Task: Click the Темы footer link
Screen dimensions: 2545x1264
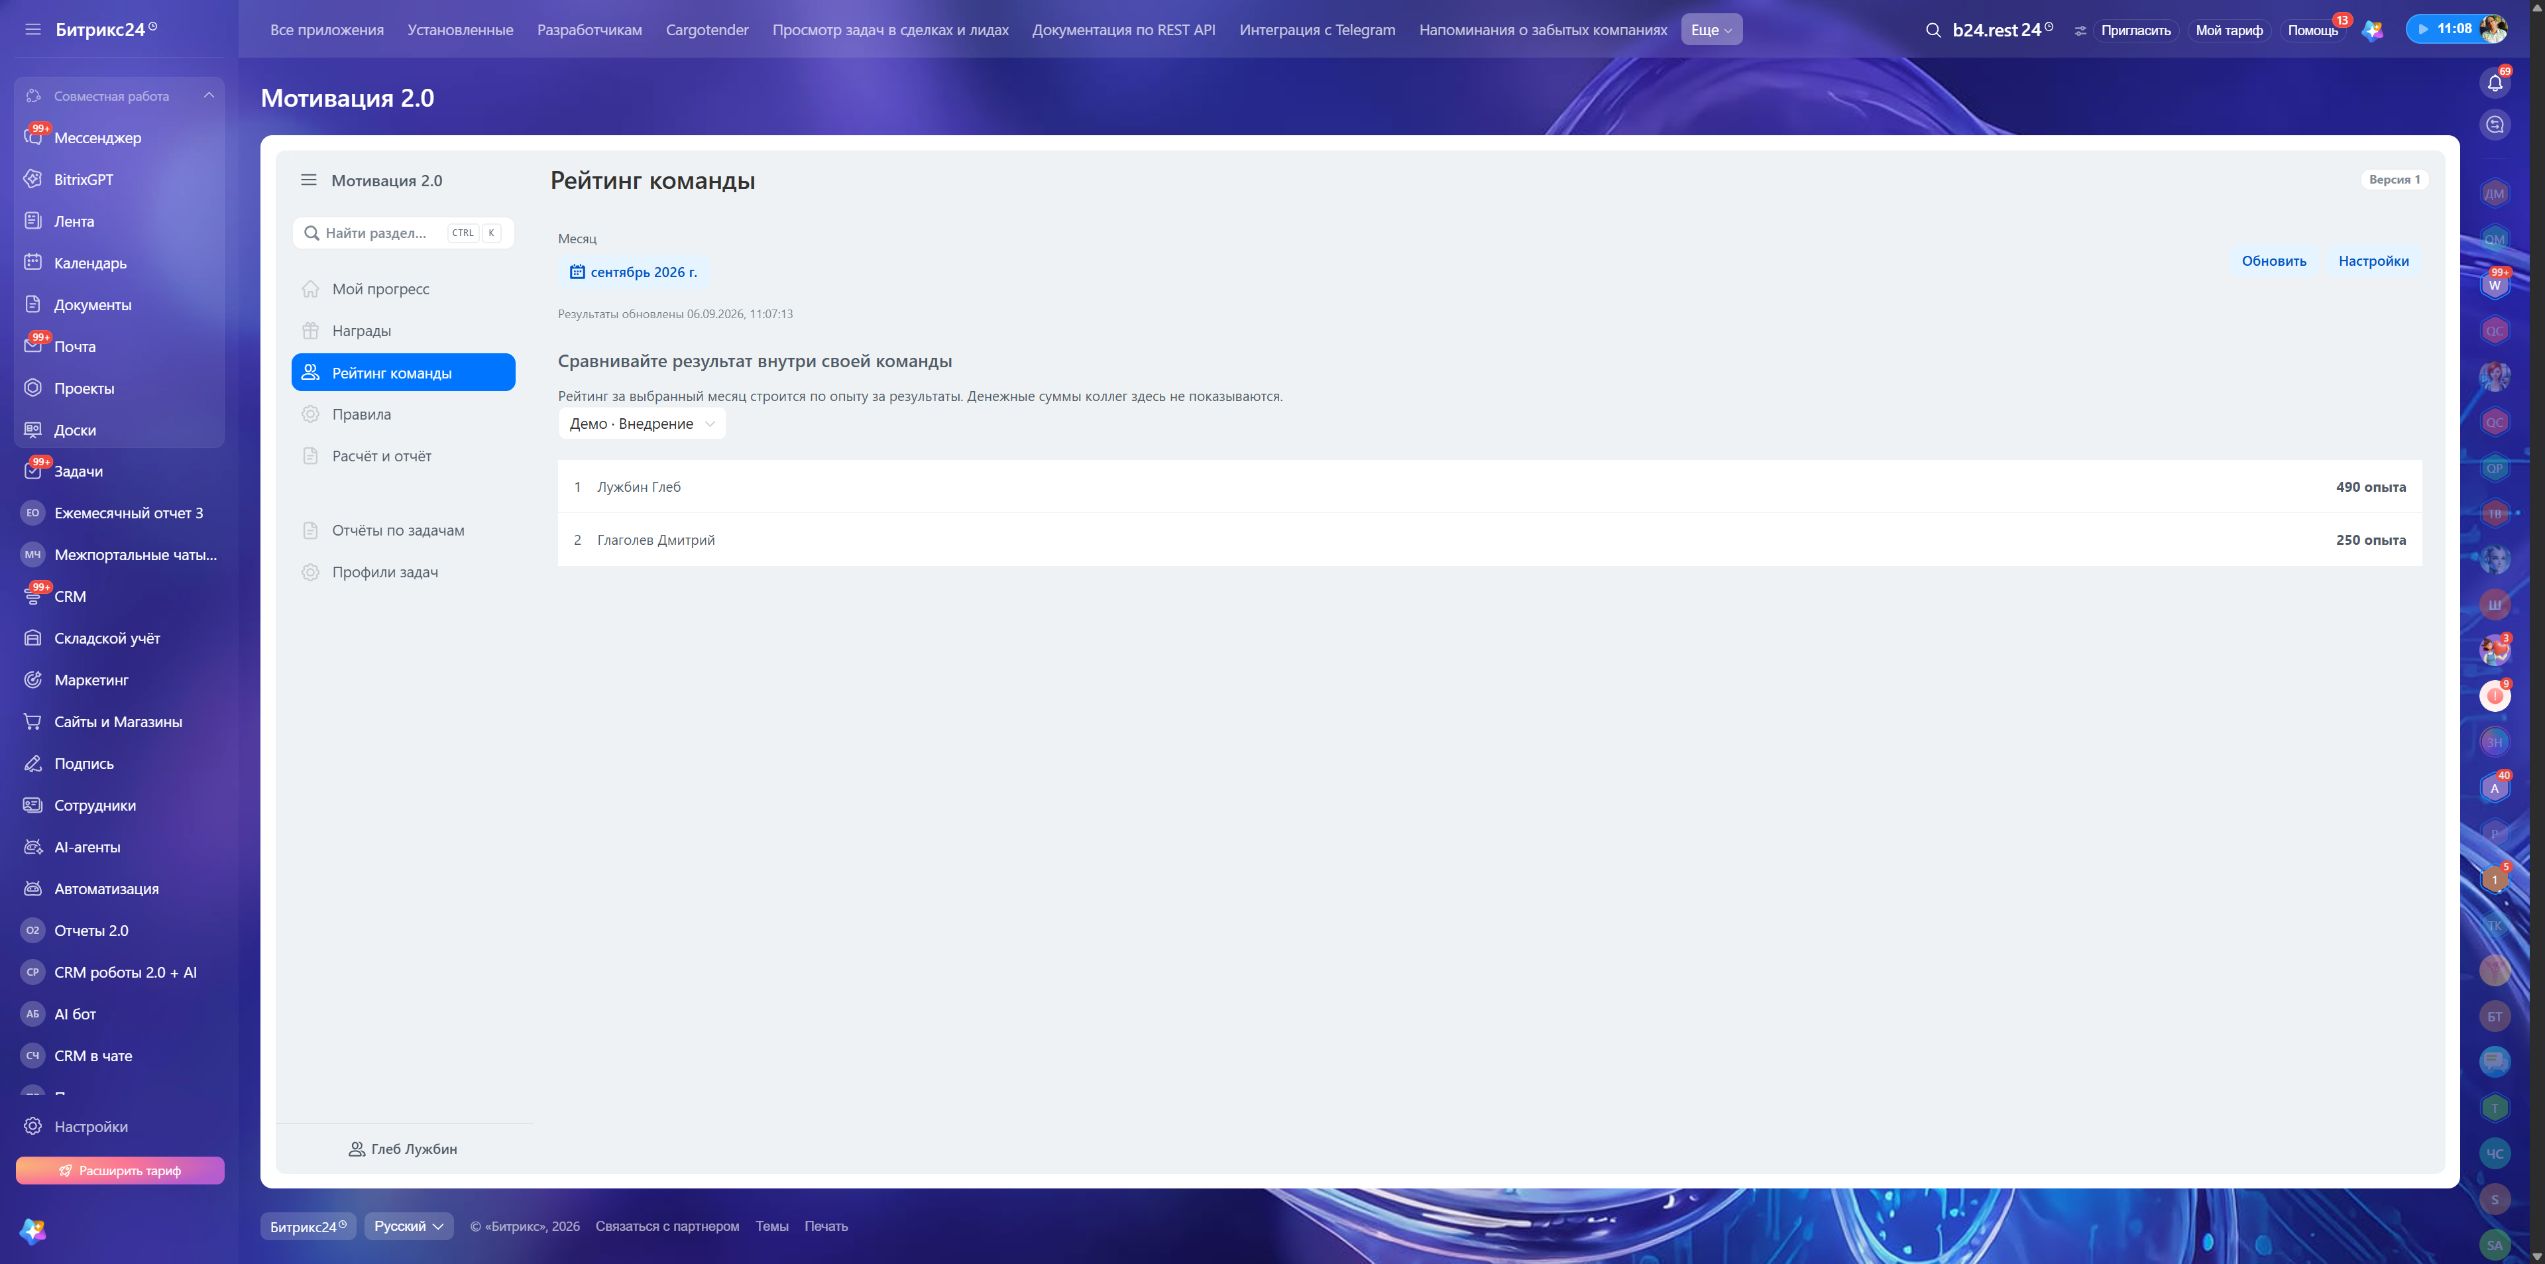Action: 771,1226
